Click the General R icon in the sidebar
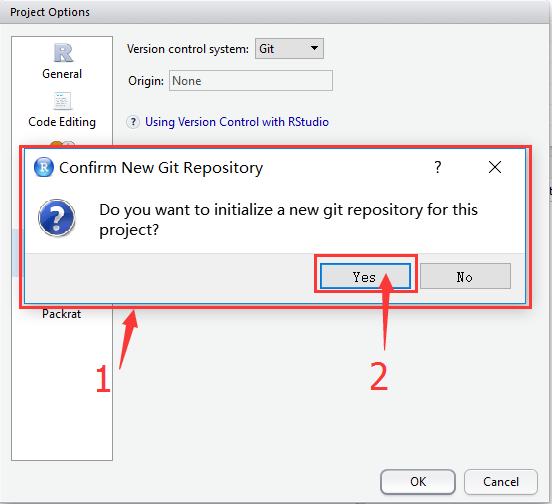The image size is (552, 504). [x=63, y=53]
